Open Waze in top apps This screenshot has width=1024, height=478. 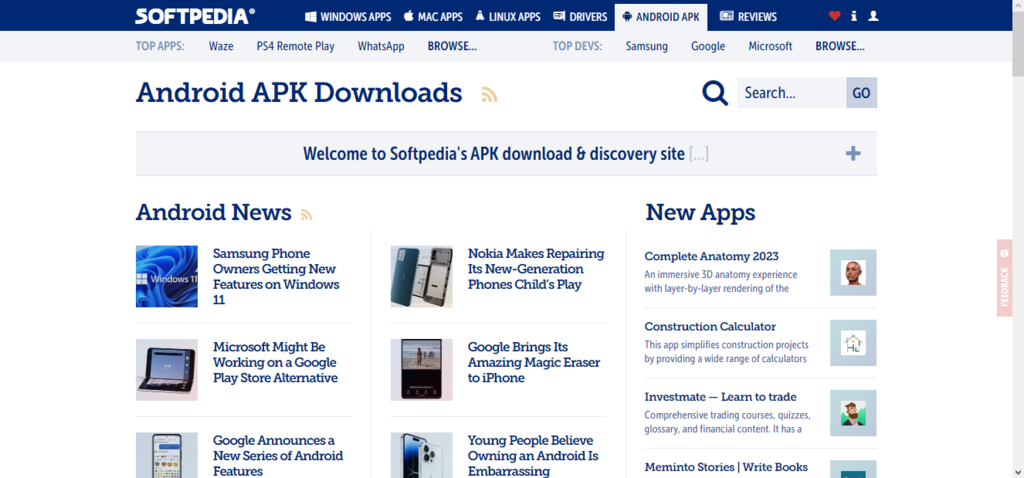[221, 46]
